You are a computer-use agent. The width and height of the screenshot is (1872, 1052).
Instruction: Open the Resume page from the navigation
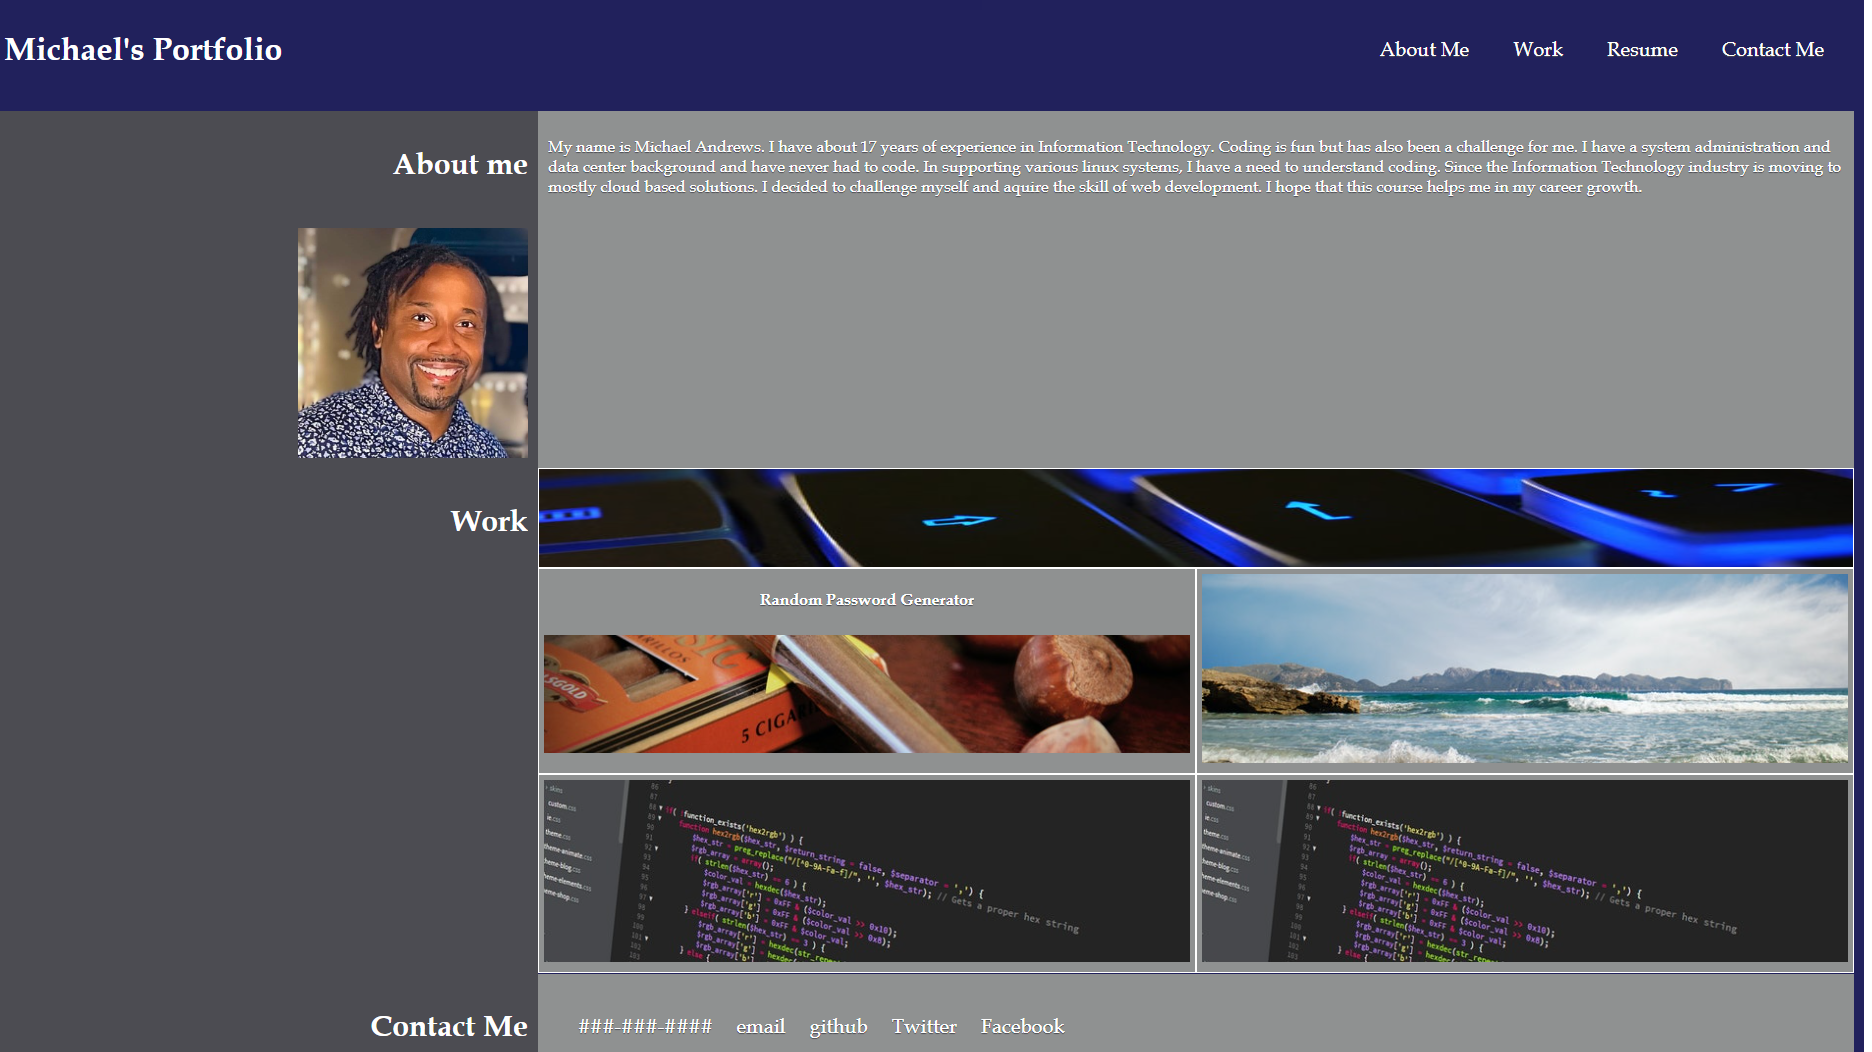pyautogui.click(x=1642, y=49)
